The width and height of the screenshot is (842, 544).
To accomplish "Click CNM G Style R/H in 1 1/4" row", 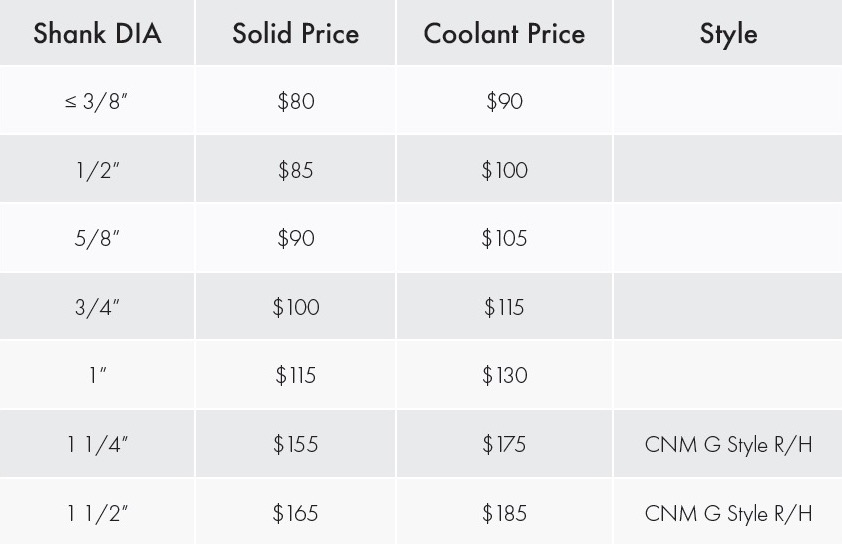I will click(x=728, y=445).
